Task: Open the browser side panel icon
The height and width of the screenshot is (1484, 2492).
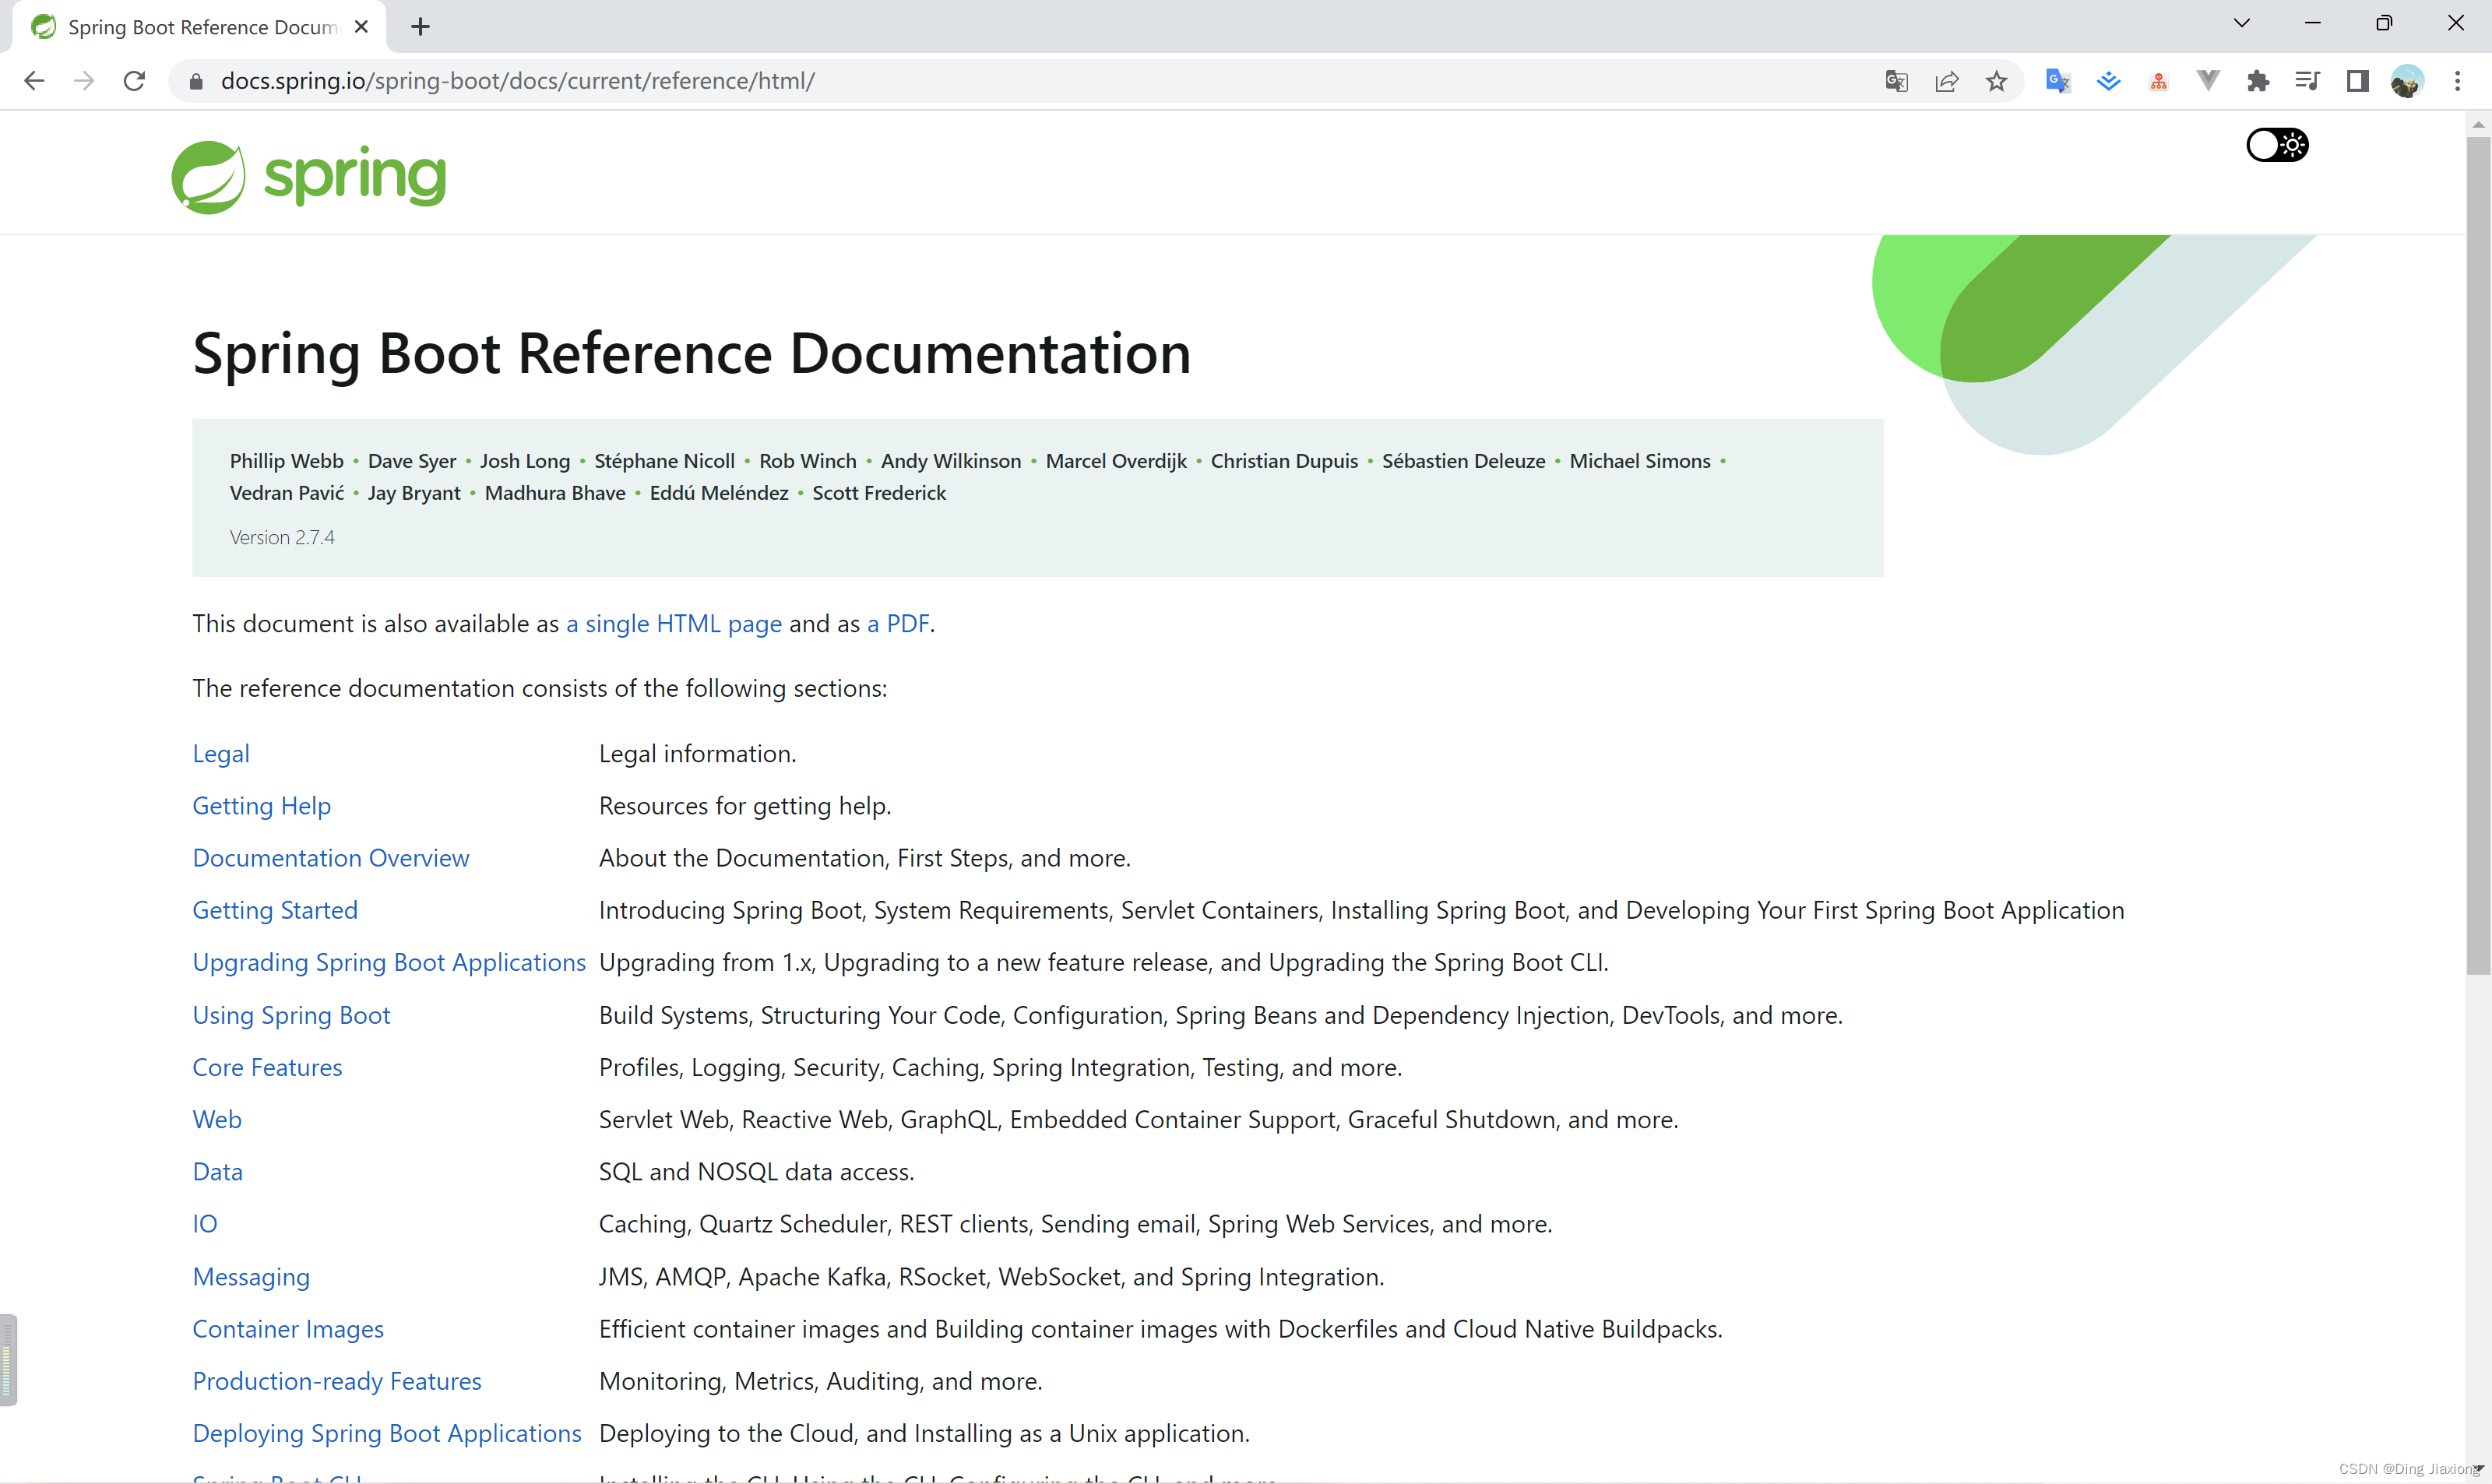Action: [x=2357, y=81]
